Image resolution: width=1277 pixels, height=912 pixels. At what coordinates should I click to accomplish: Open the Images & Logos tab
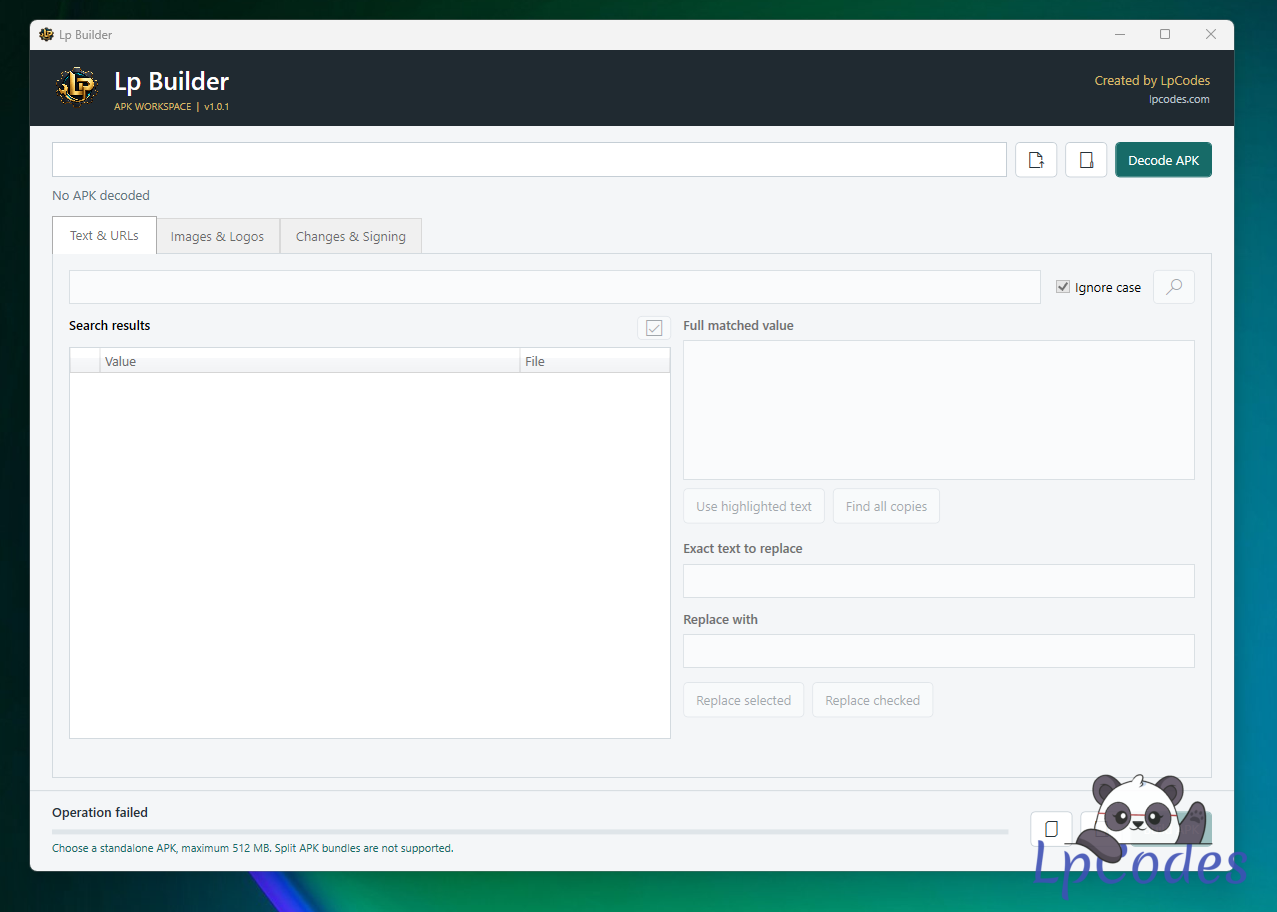(217, 237)
